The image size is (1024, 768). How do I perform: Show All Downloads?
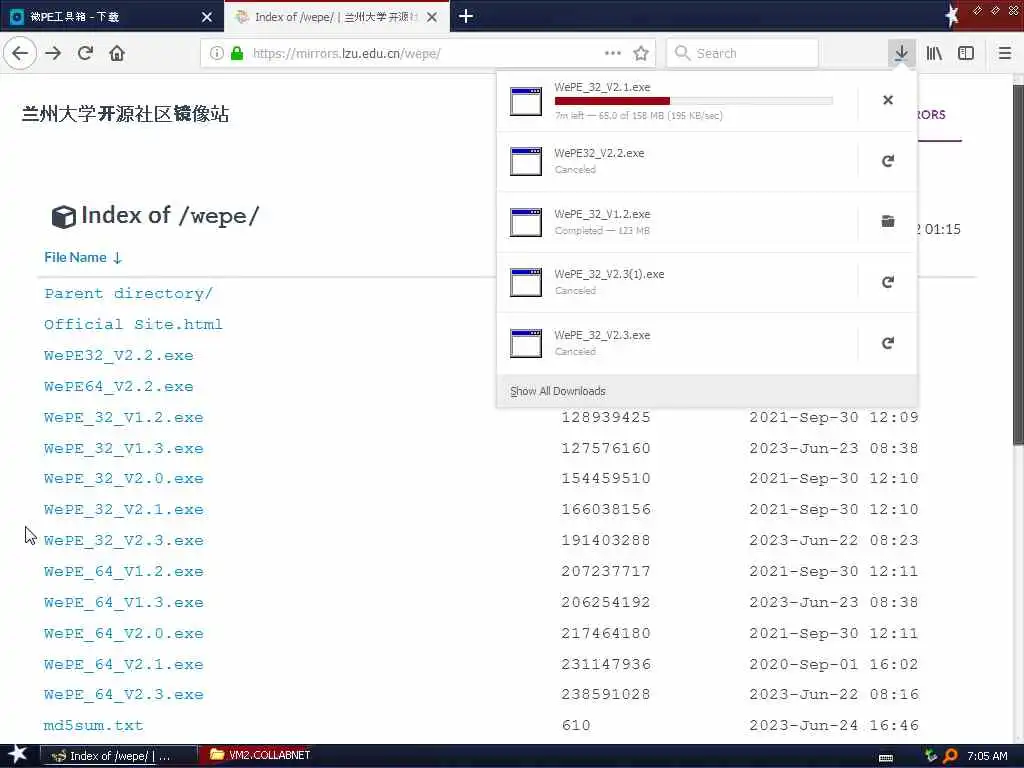(x=558, y=391)
